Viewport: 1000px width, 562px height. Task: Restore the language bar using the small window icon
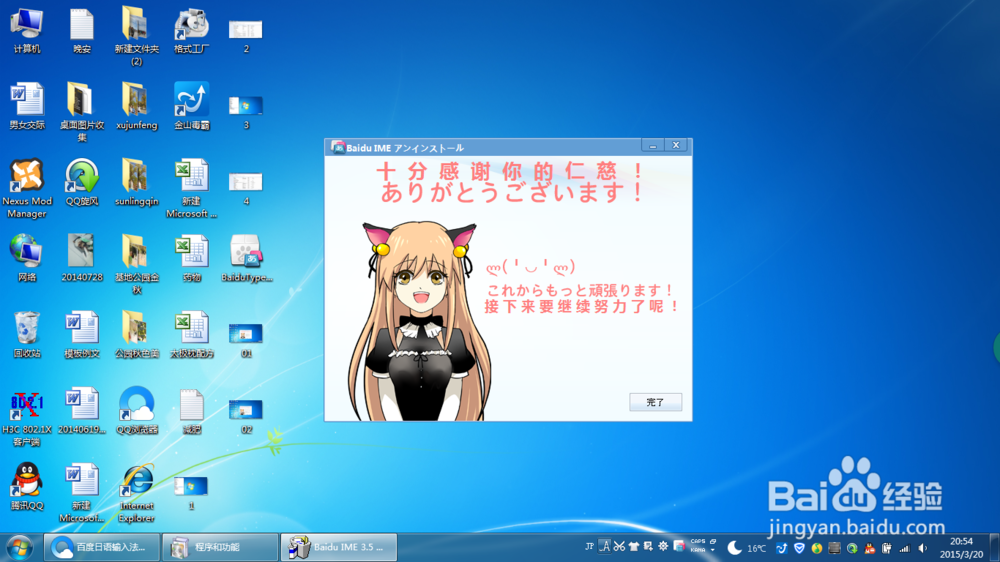pos(713,542)
